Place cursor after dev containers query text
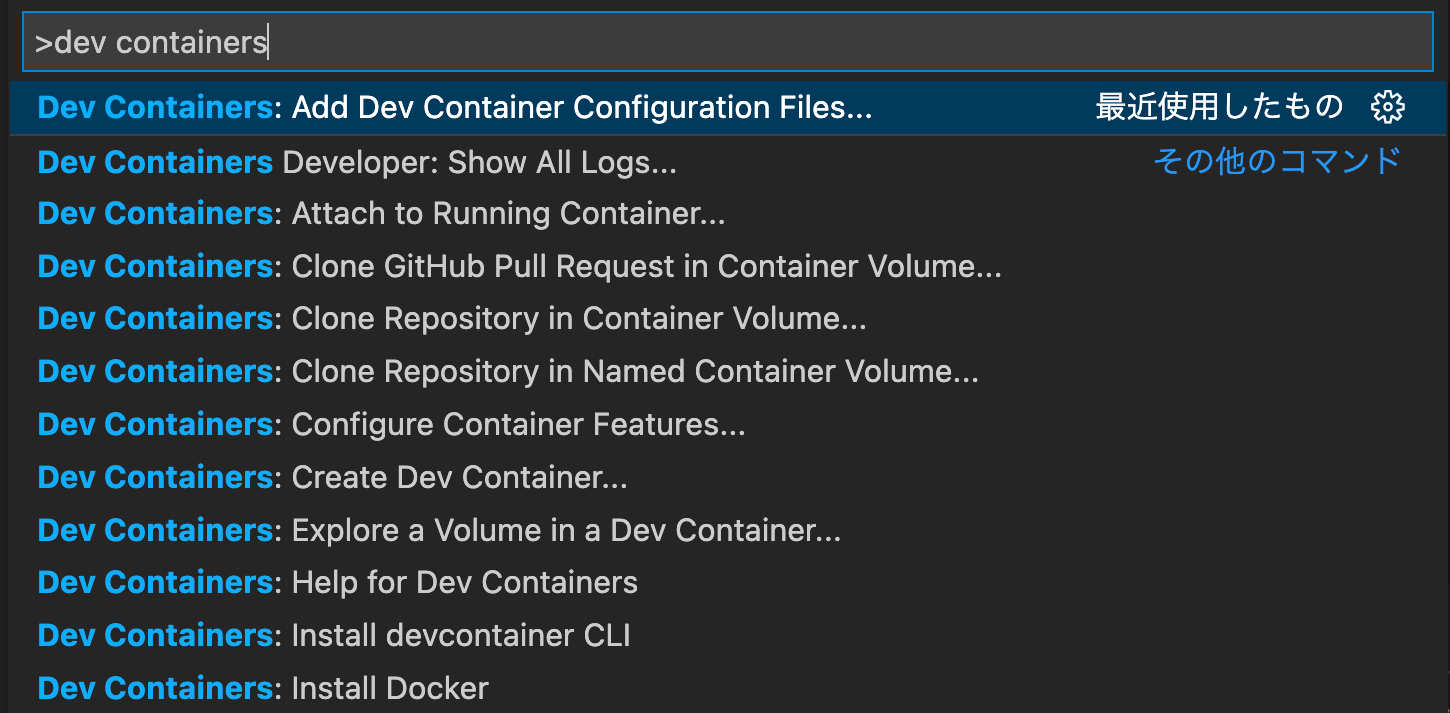Image resolution: width=1450 pixels, height=713 pixels. (x=268, y=41)
